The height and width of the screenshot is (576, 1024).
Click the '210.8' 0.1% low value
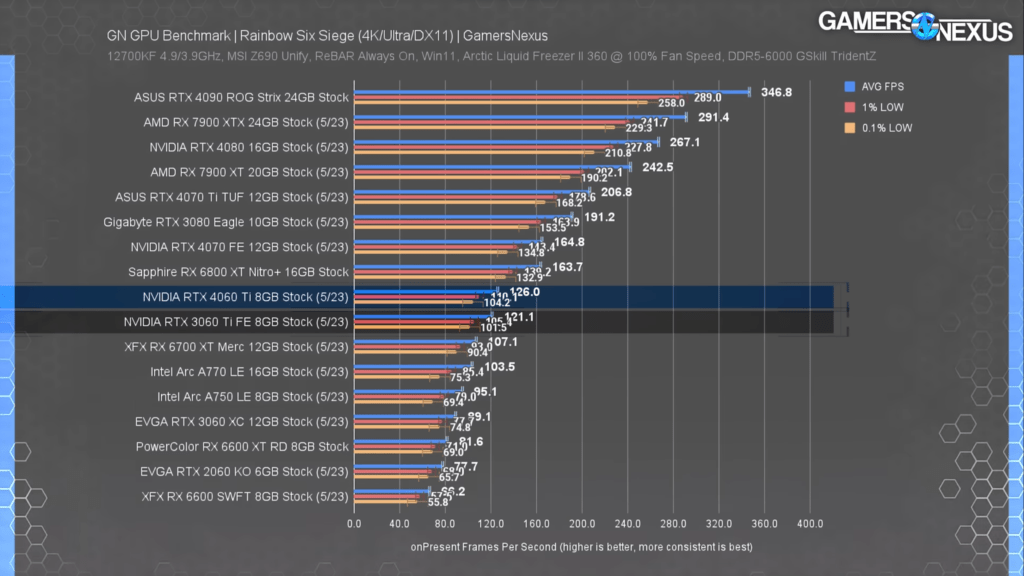[618, 153]
